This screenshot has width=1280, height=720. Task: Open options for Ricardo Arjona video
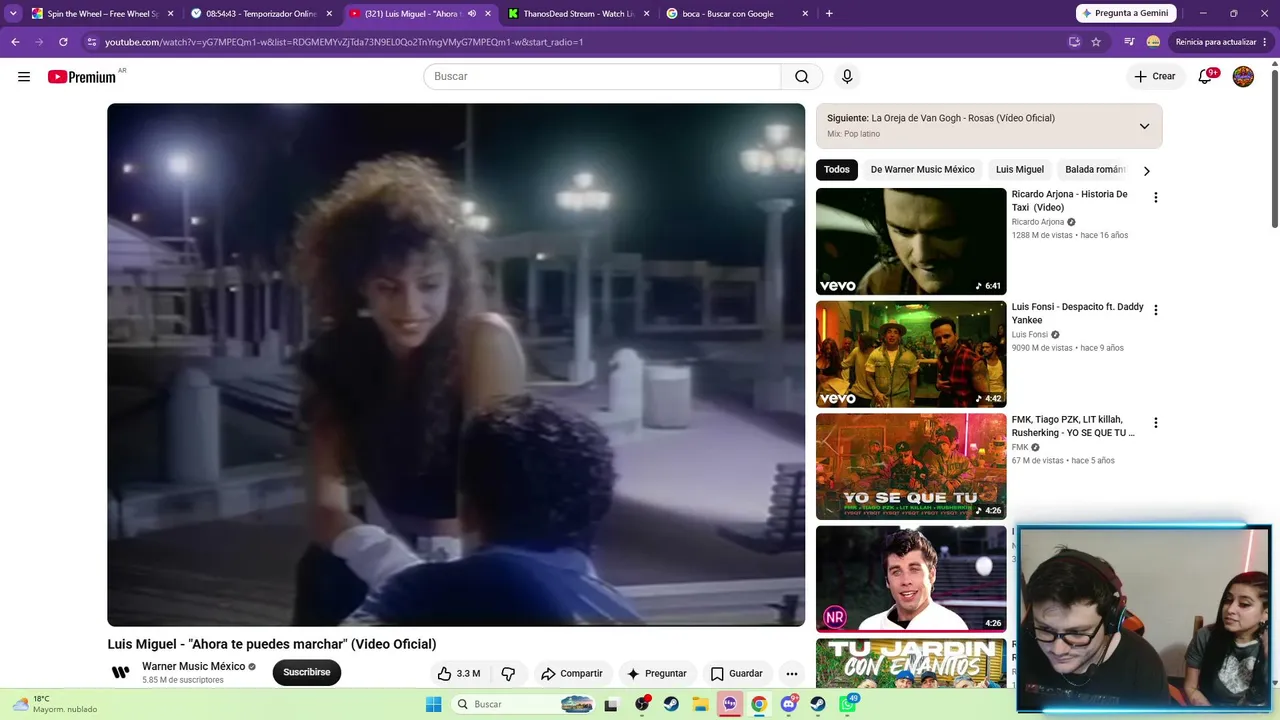click(1155, 198)
